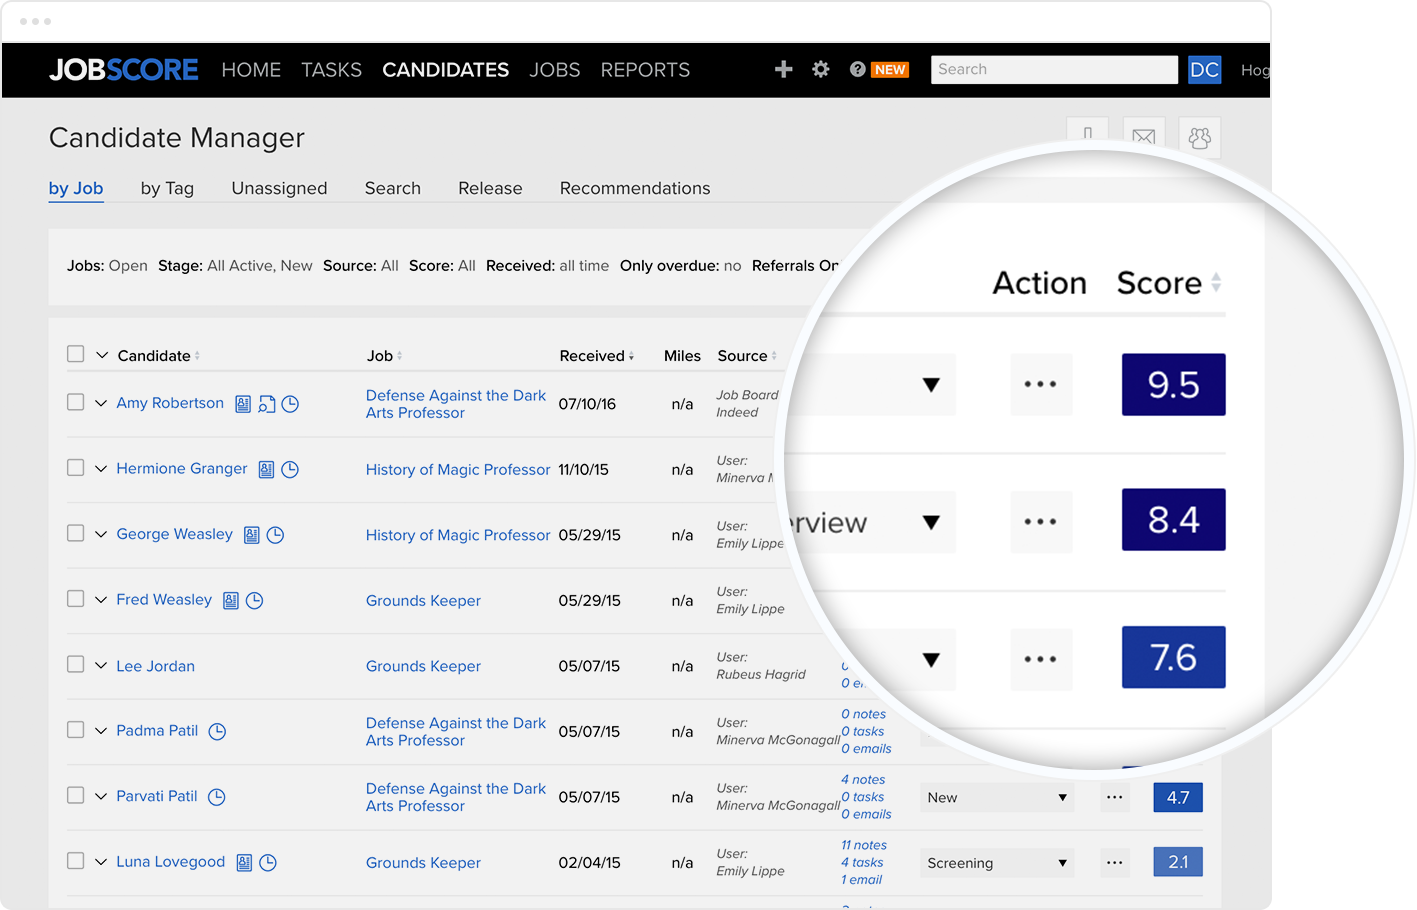Open REPORTS in top navigation
1417x910 pixels.
coord(645,70)
